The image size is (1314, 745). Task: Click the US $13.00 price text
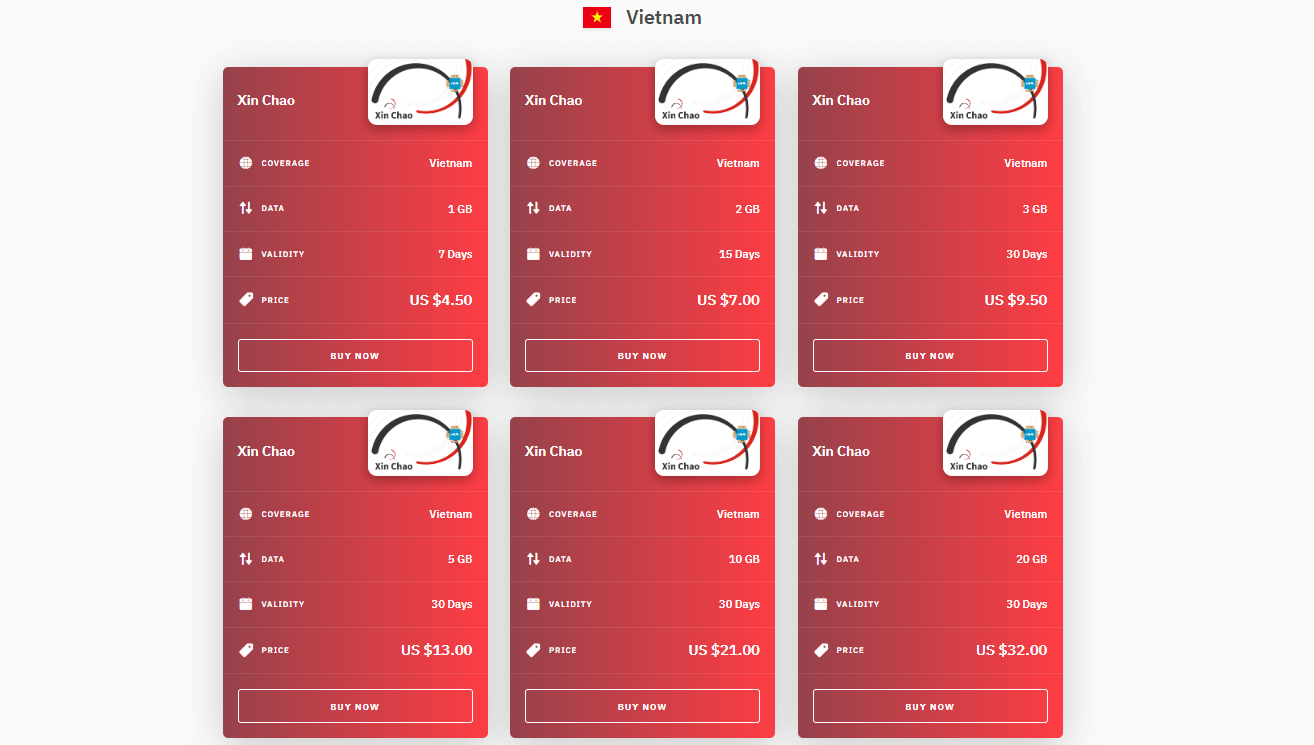point(437,650)
